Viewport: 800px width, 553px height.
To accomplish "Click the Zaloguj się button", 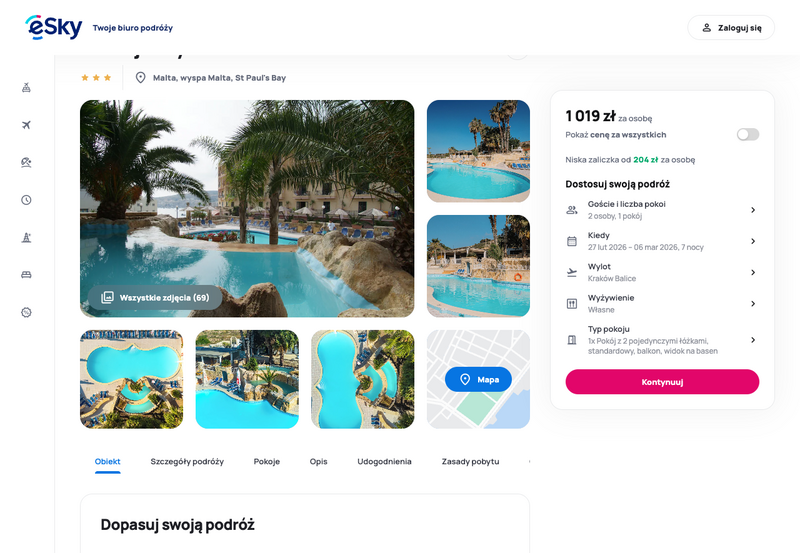I will pos(731,28).
